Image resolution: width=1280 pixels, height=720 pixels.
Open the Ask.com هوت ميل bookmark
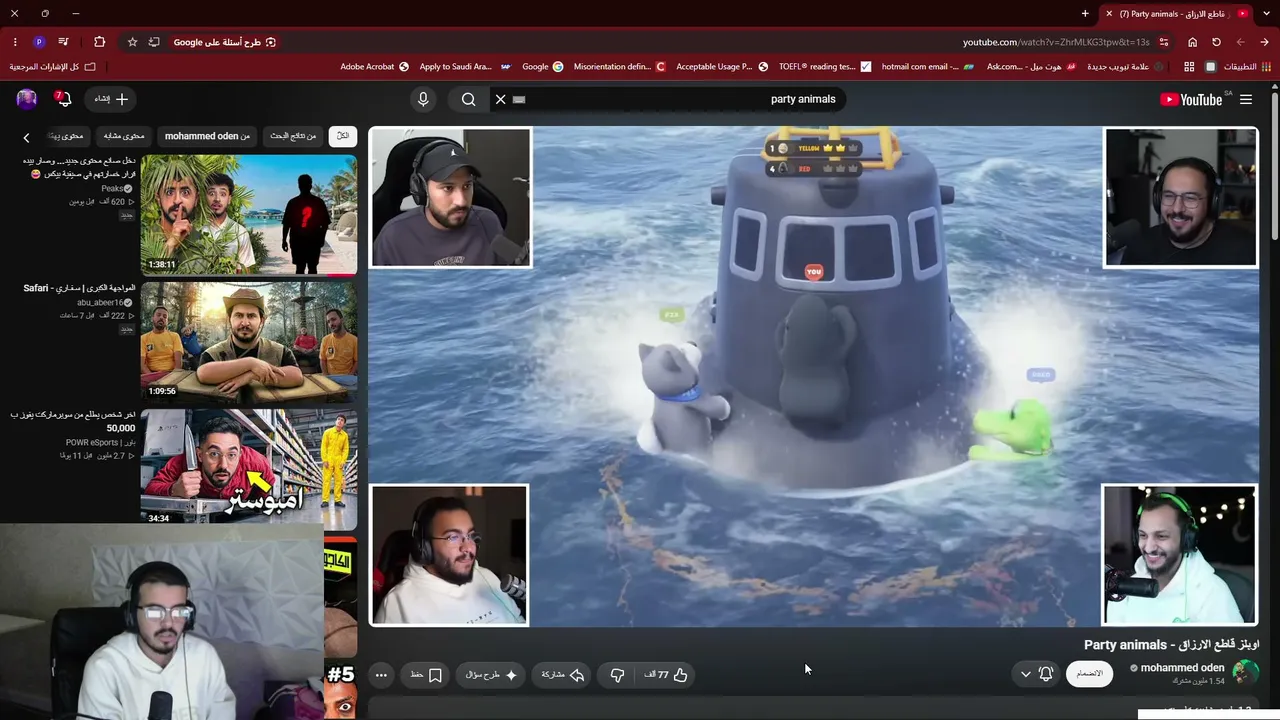[1031, 67]
